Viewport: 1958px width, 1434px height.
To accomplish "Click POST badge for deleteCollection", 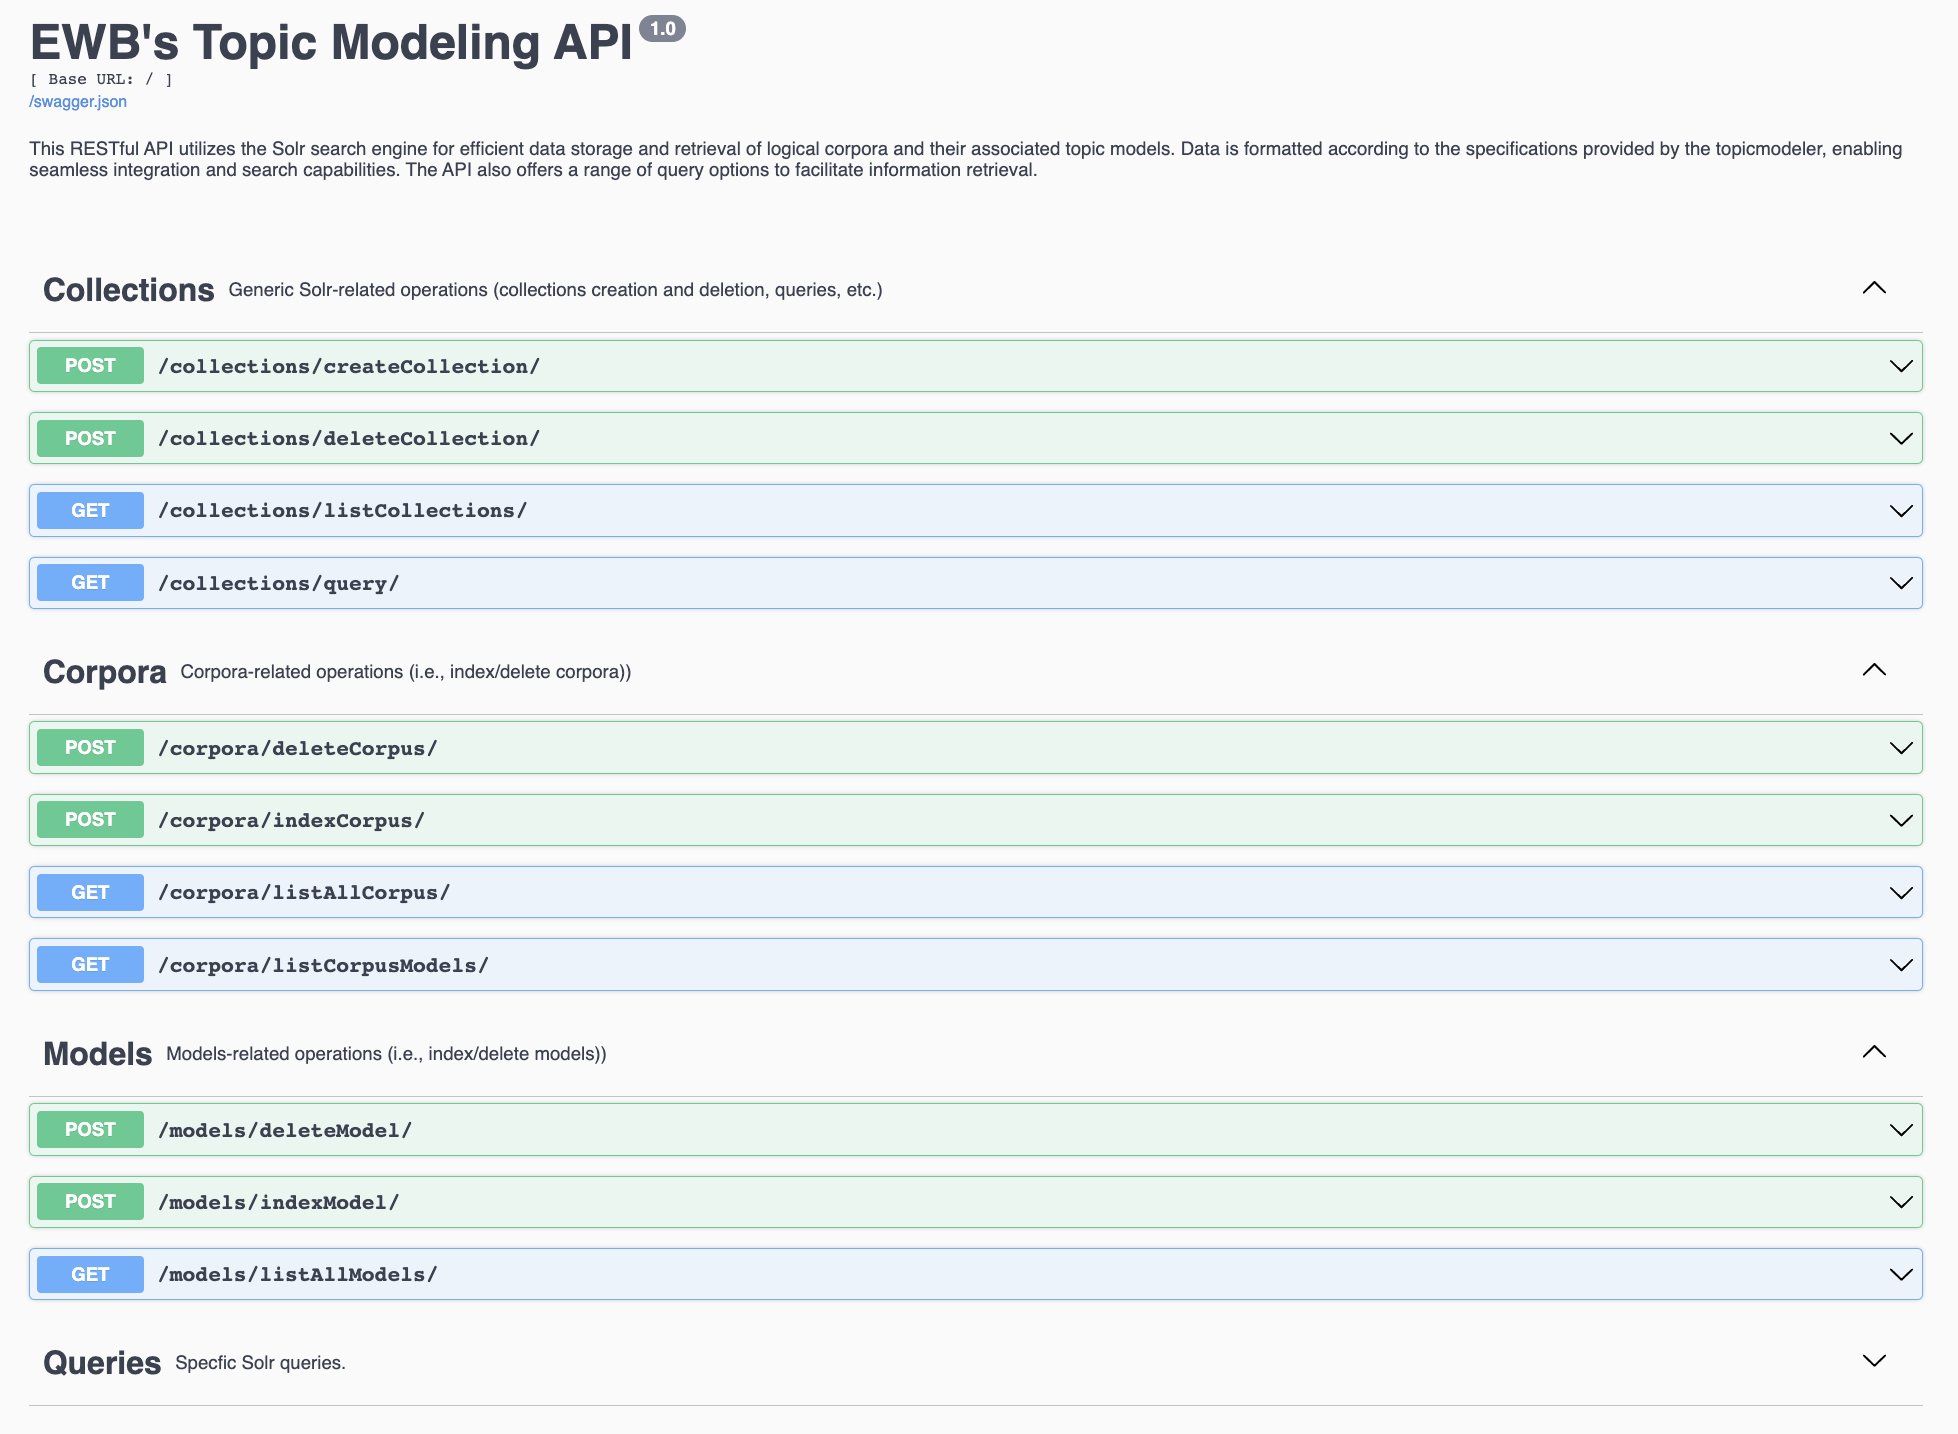I will (x=90, y=438).
